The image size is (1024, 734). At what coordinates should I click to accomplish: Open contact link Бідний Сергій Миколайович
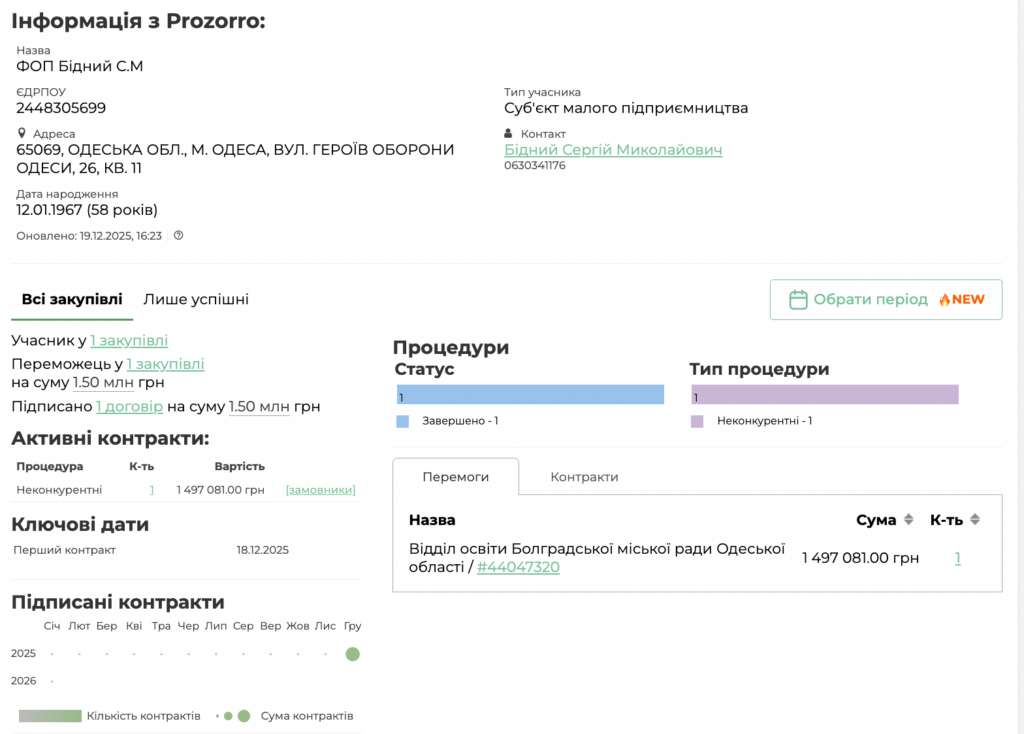click(613, 150)
